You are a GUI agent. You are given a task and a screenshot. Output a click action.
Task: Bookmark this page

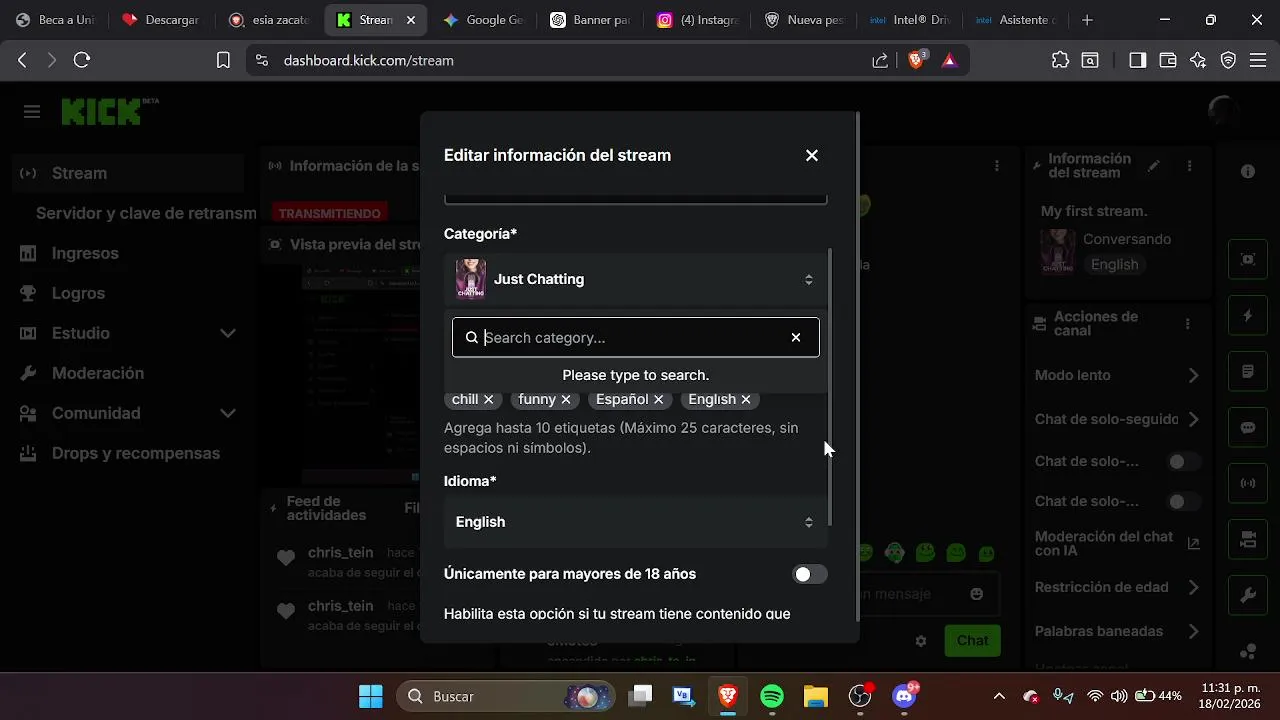[223, 60]
